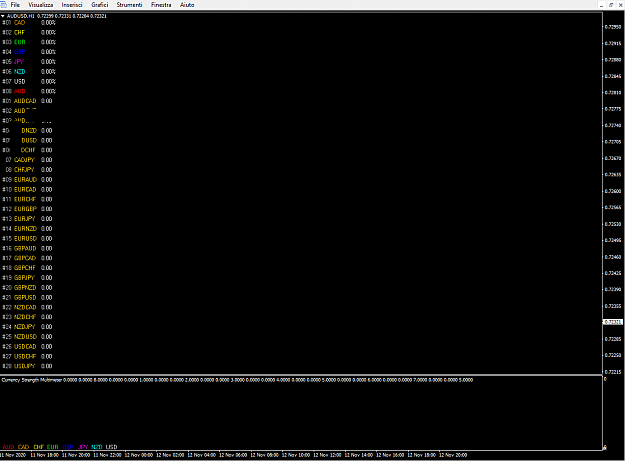Click the EURUSD pair row #15

coord(27,238)
